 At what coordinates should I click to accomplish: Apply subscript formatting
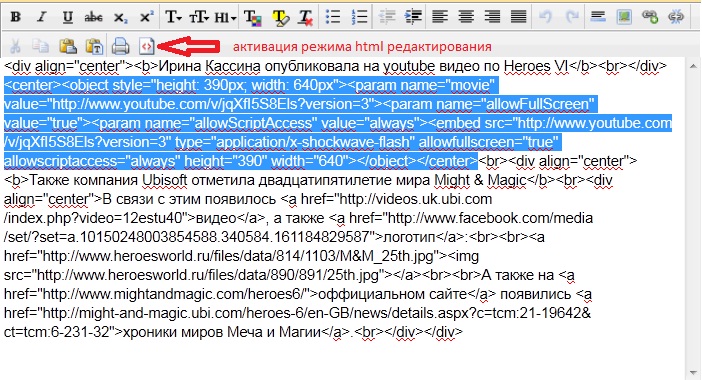(120, 17)
